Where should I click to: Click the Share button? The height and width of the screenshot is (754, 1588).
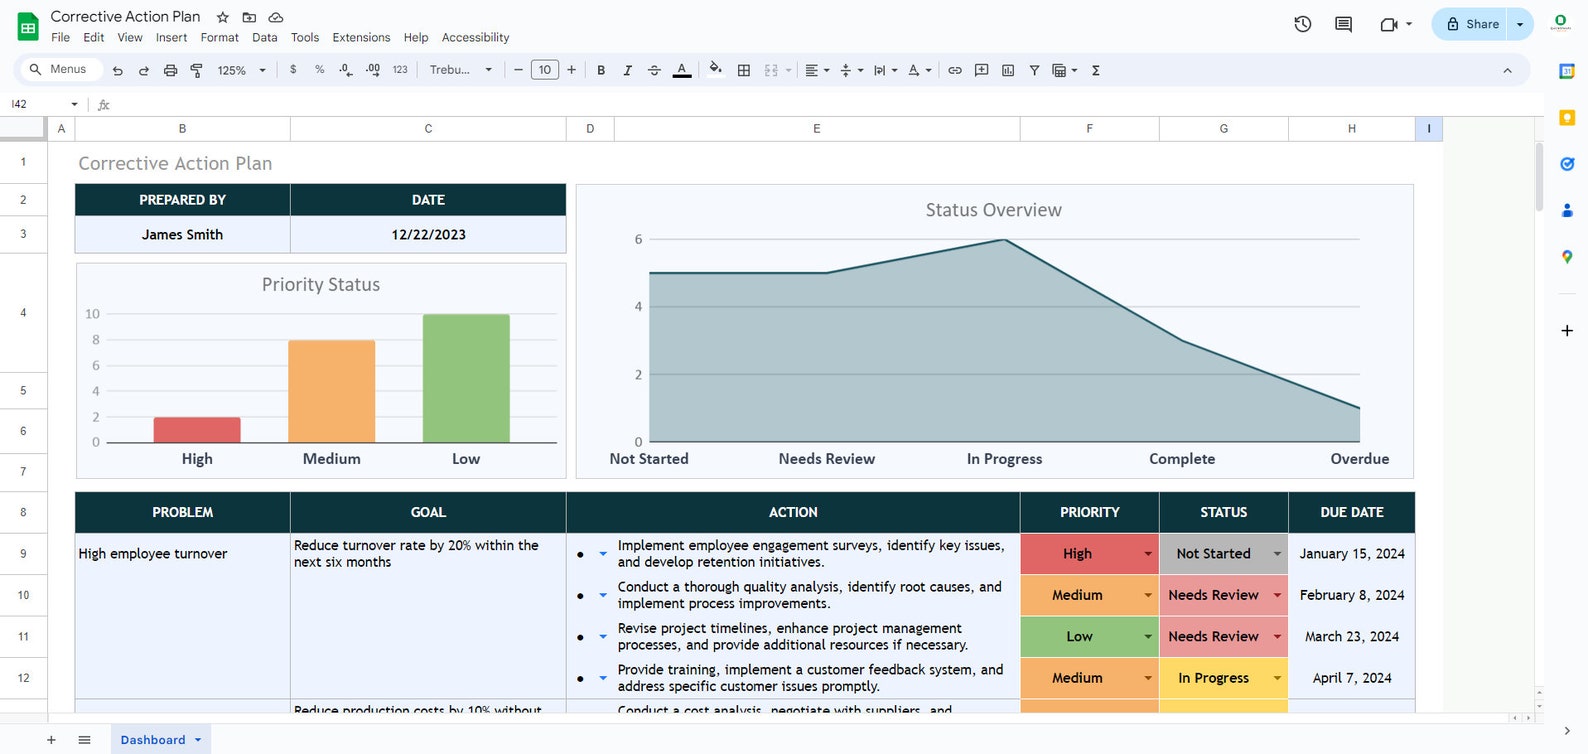[1471, 24]
